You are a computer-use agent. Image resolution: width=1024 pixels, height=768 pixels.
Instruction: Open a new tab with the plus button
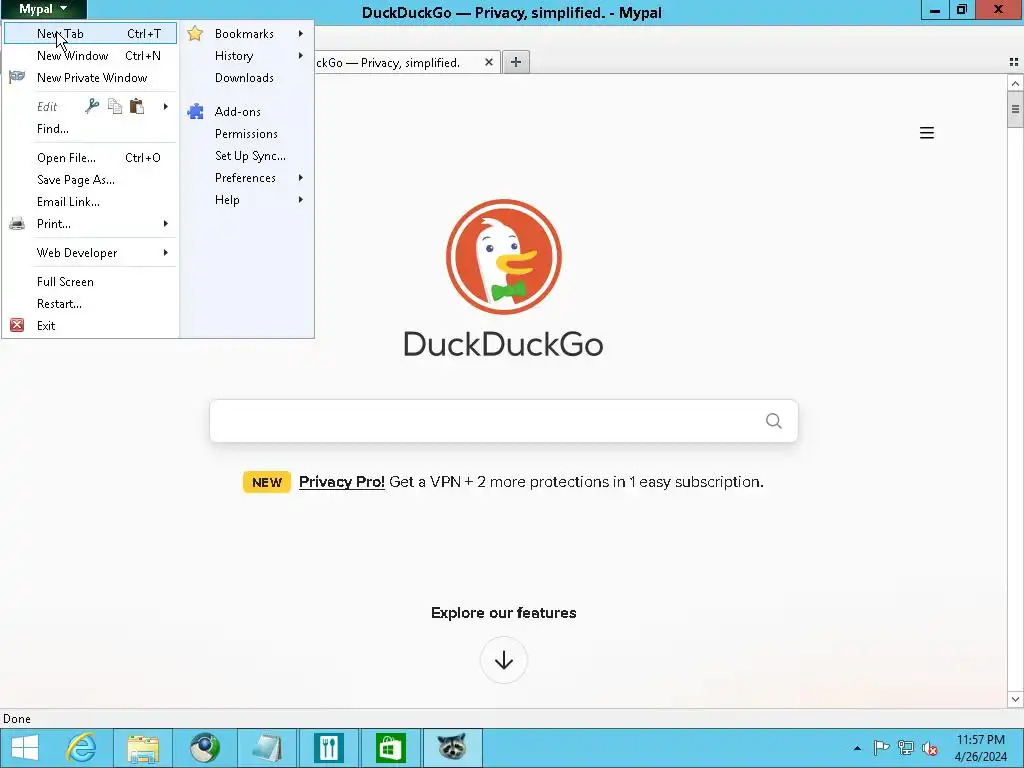(x=516, y=62)
